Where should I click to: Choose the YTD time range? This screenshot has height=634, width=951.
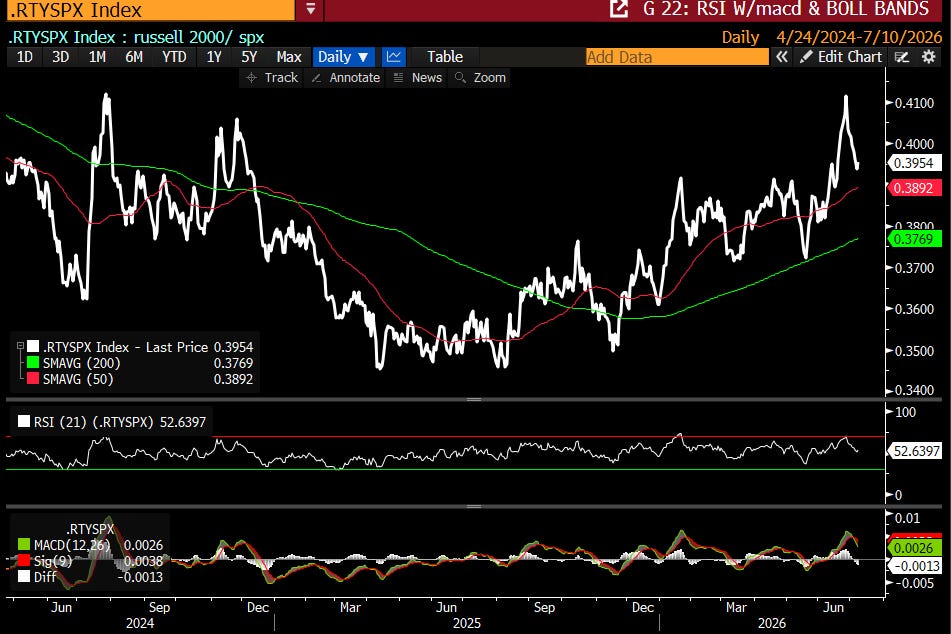174,57
